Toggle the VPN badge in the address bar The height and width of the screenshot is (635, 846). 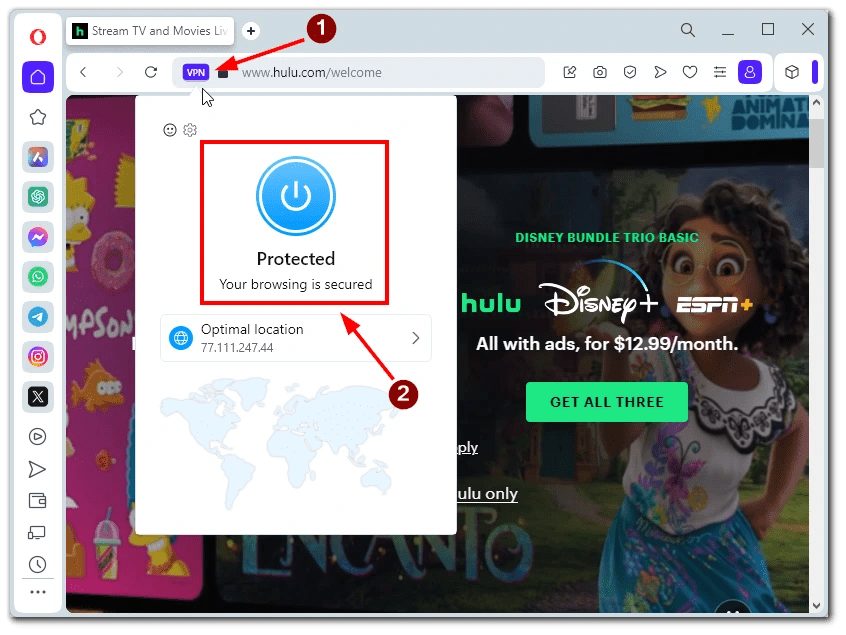click(x=196, y=72)
